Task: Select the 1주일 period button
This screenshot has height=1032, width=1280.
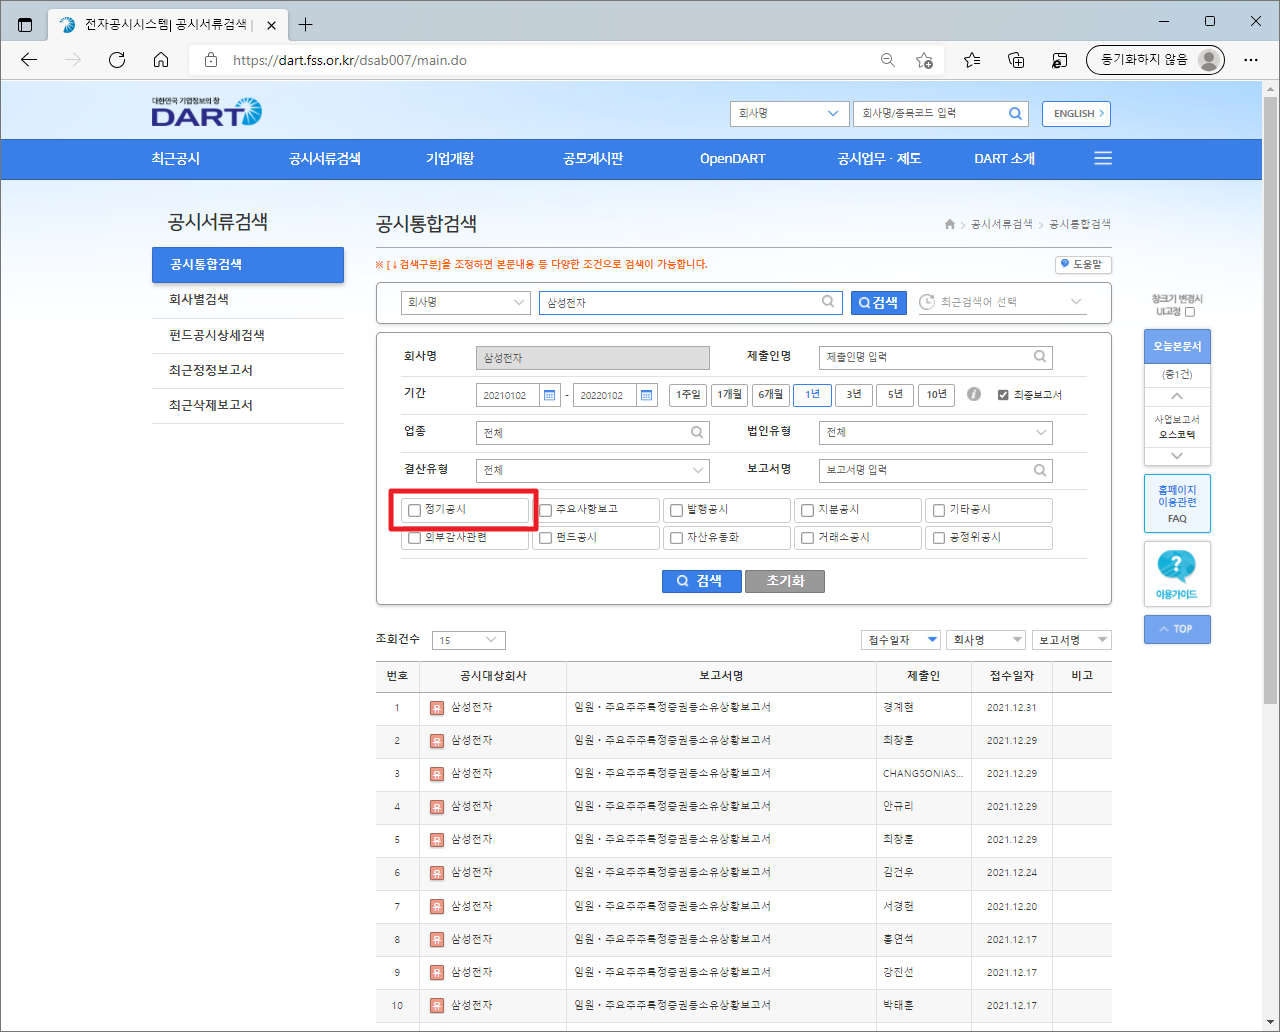Action: 688,395
